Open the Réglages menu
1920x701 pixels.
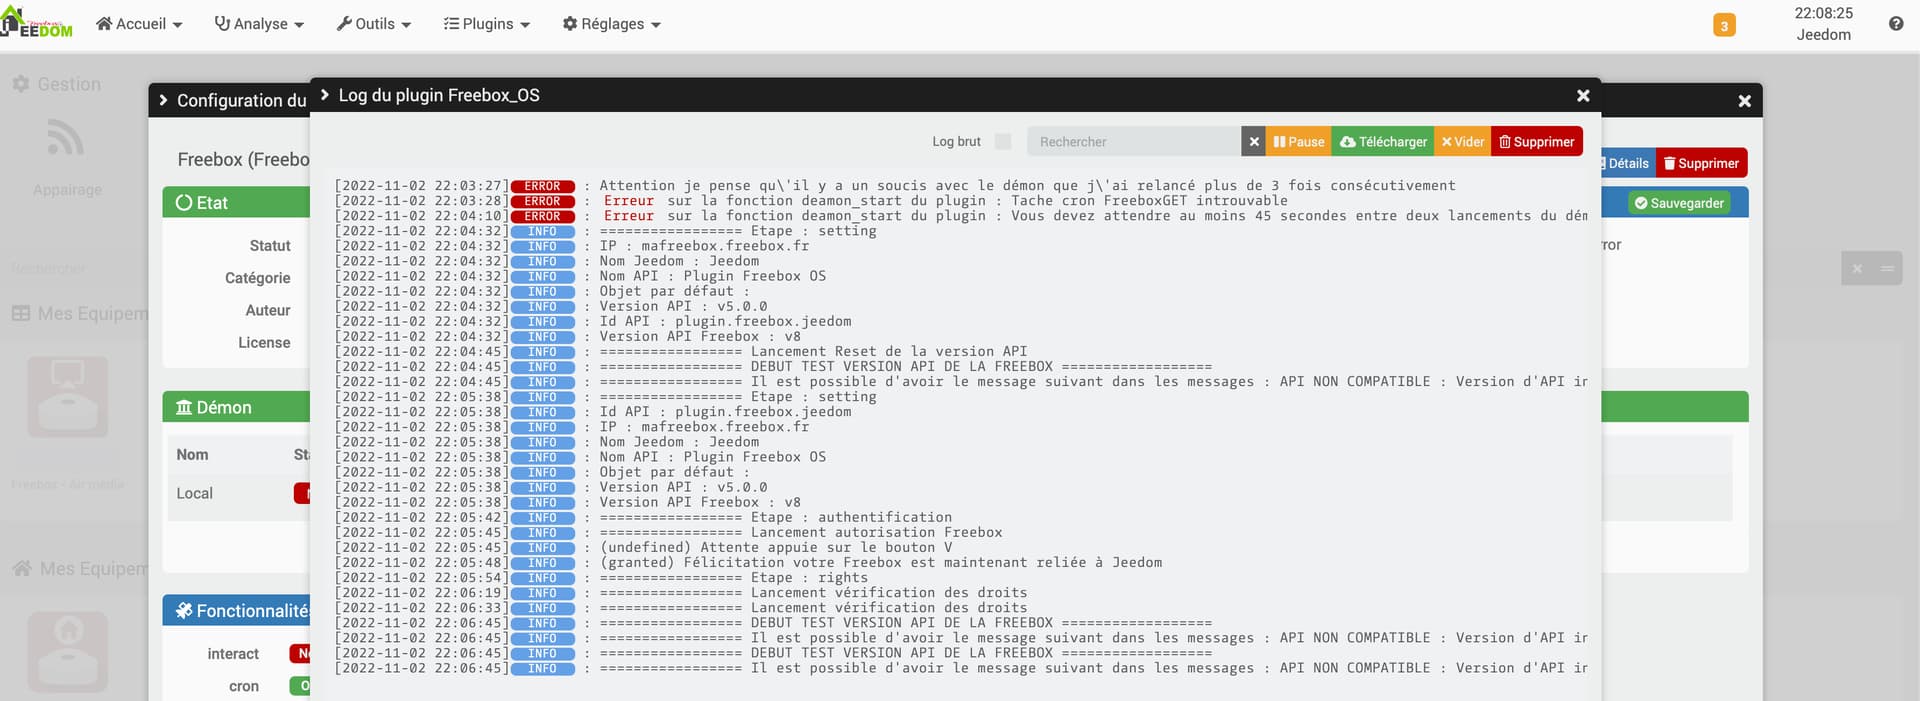click(612, 24)
